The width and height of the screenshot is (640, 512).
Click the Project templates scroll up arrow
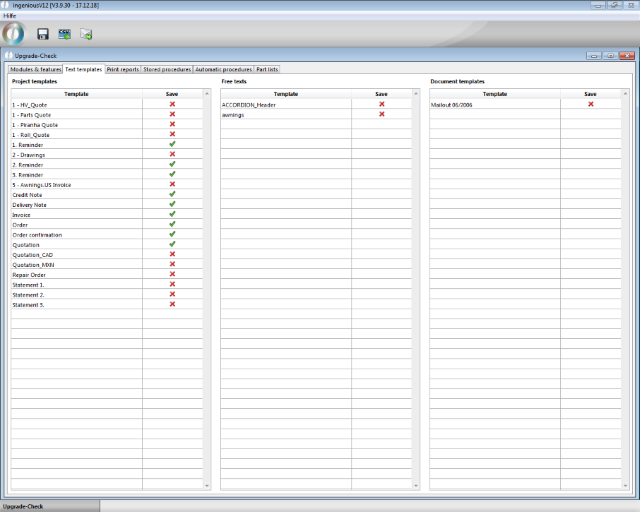click(x=207, y=94)
